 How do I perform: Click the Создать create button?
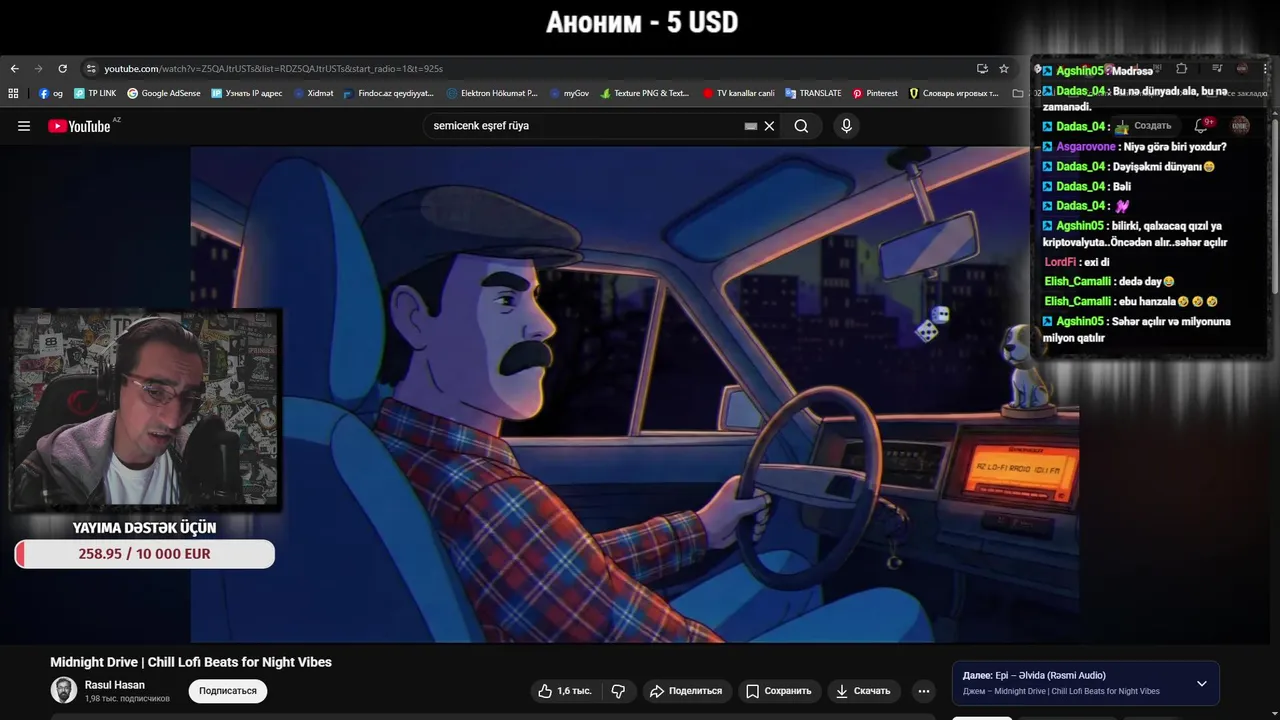(x=1143, y=126)
